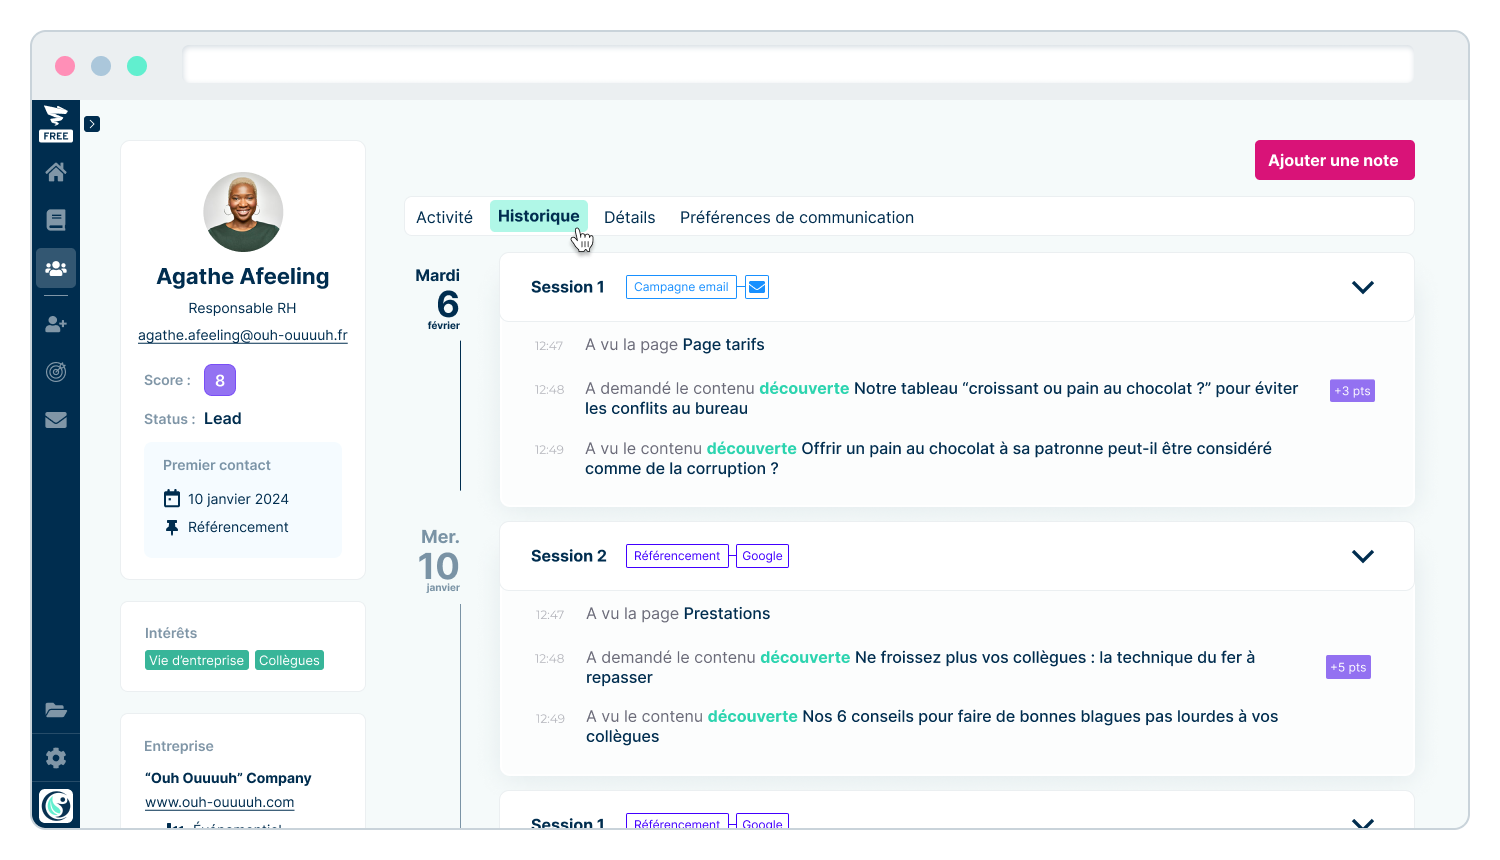Click the Mer. 10 janvier date marker
1500x860 pixels.
(440, 560)
